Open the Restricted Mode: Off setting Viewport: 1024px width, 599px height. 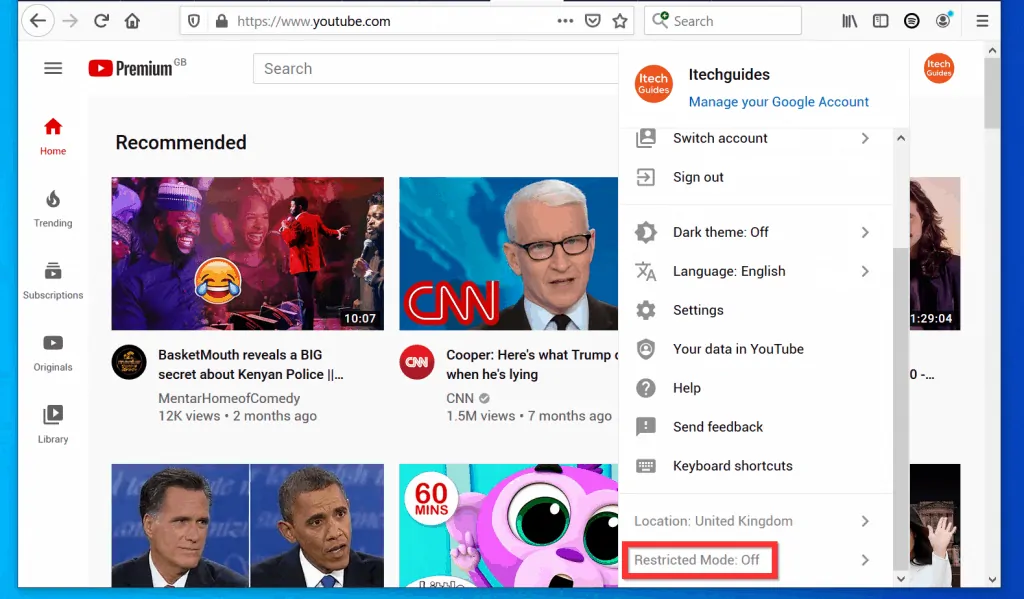coord(755,560)
